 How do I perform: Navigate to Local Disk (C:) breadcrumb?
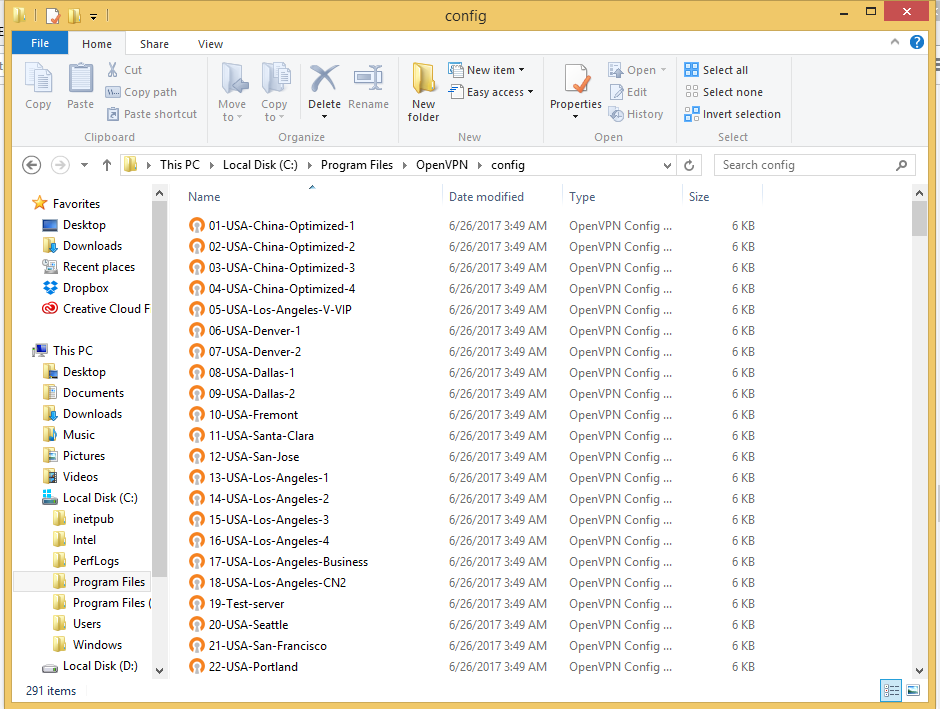click(260, 165)
